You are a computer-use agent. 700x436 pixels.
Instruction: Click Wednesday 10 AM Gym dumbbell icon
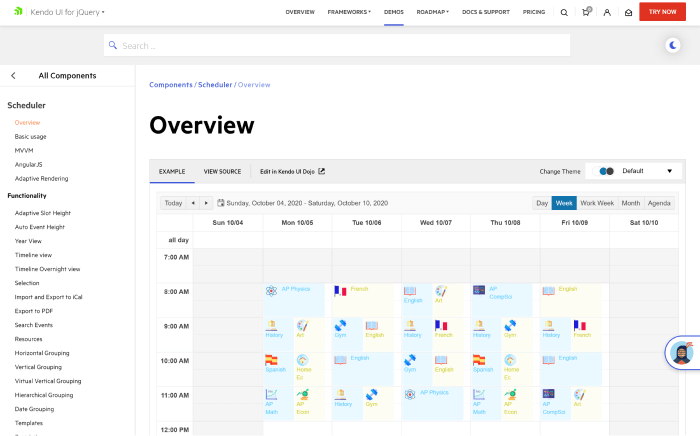(410, 360)
